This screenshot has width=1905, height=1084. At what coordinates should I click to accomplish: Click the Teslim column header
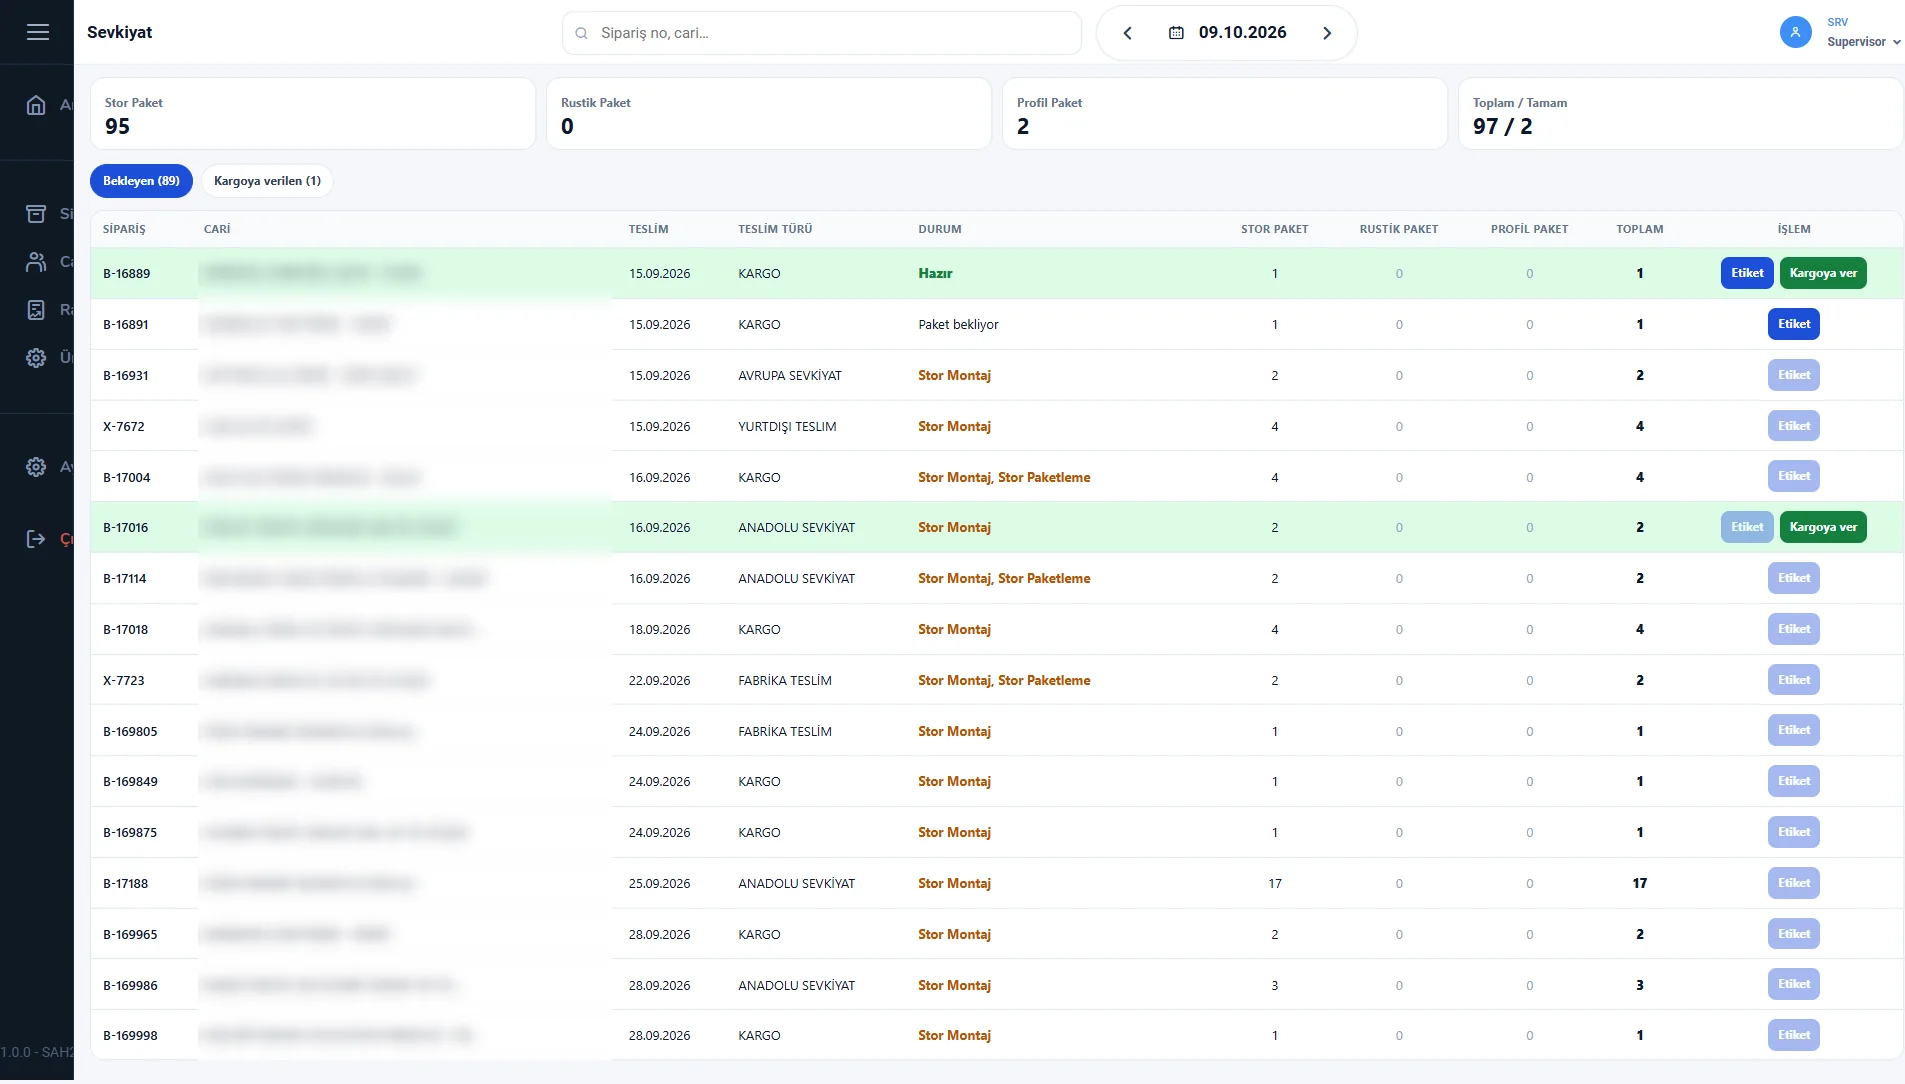click(648, 229)
